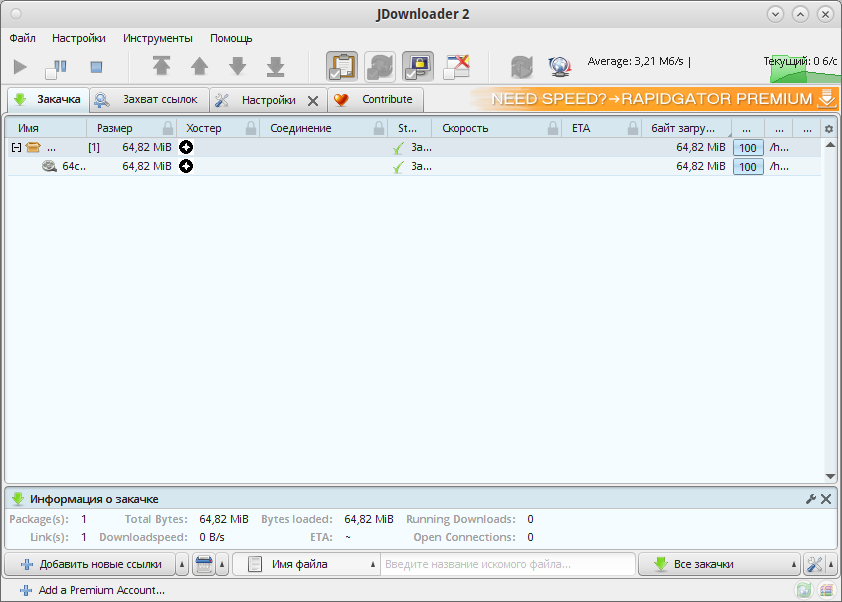Select the package folder icon row
Viewport: 842px width, 602px height.
pyautogui.click(x=33, y=147)
